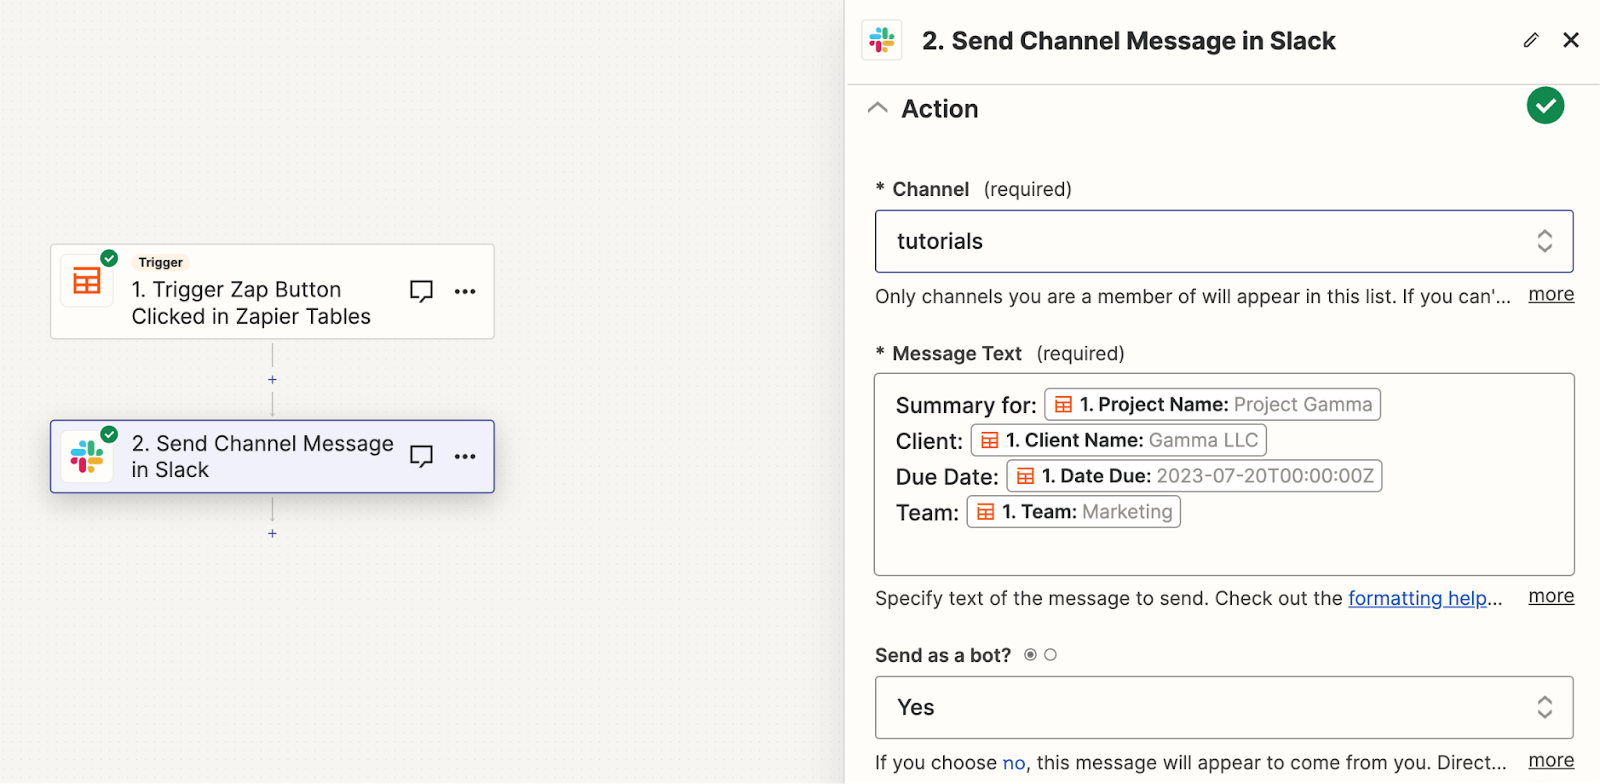Open the three-dot menu on the Trigger step
1600x784 pixels.
pos(465,291)
